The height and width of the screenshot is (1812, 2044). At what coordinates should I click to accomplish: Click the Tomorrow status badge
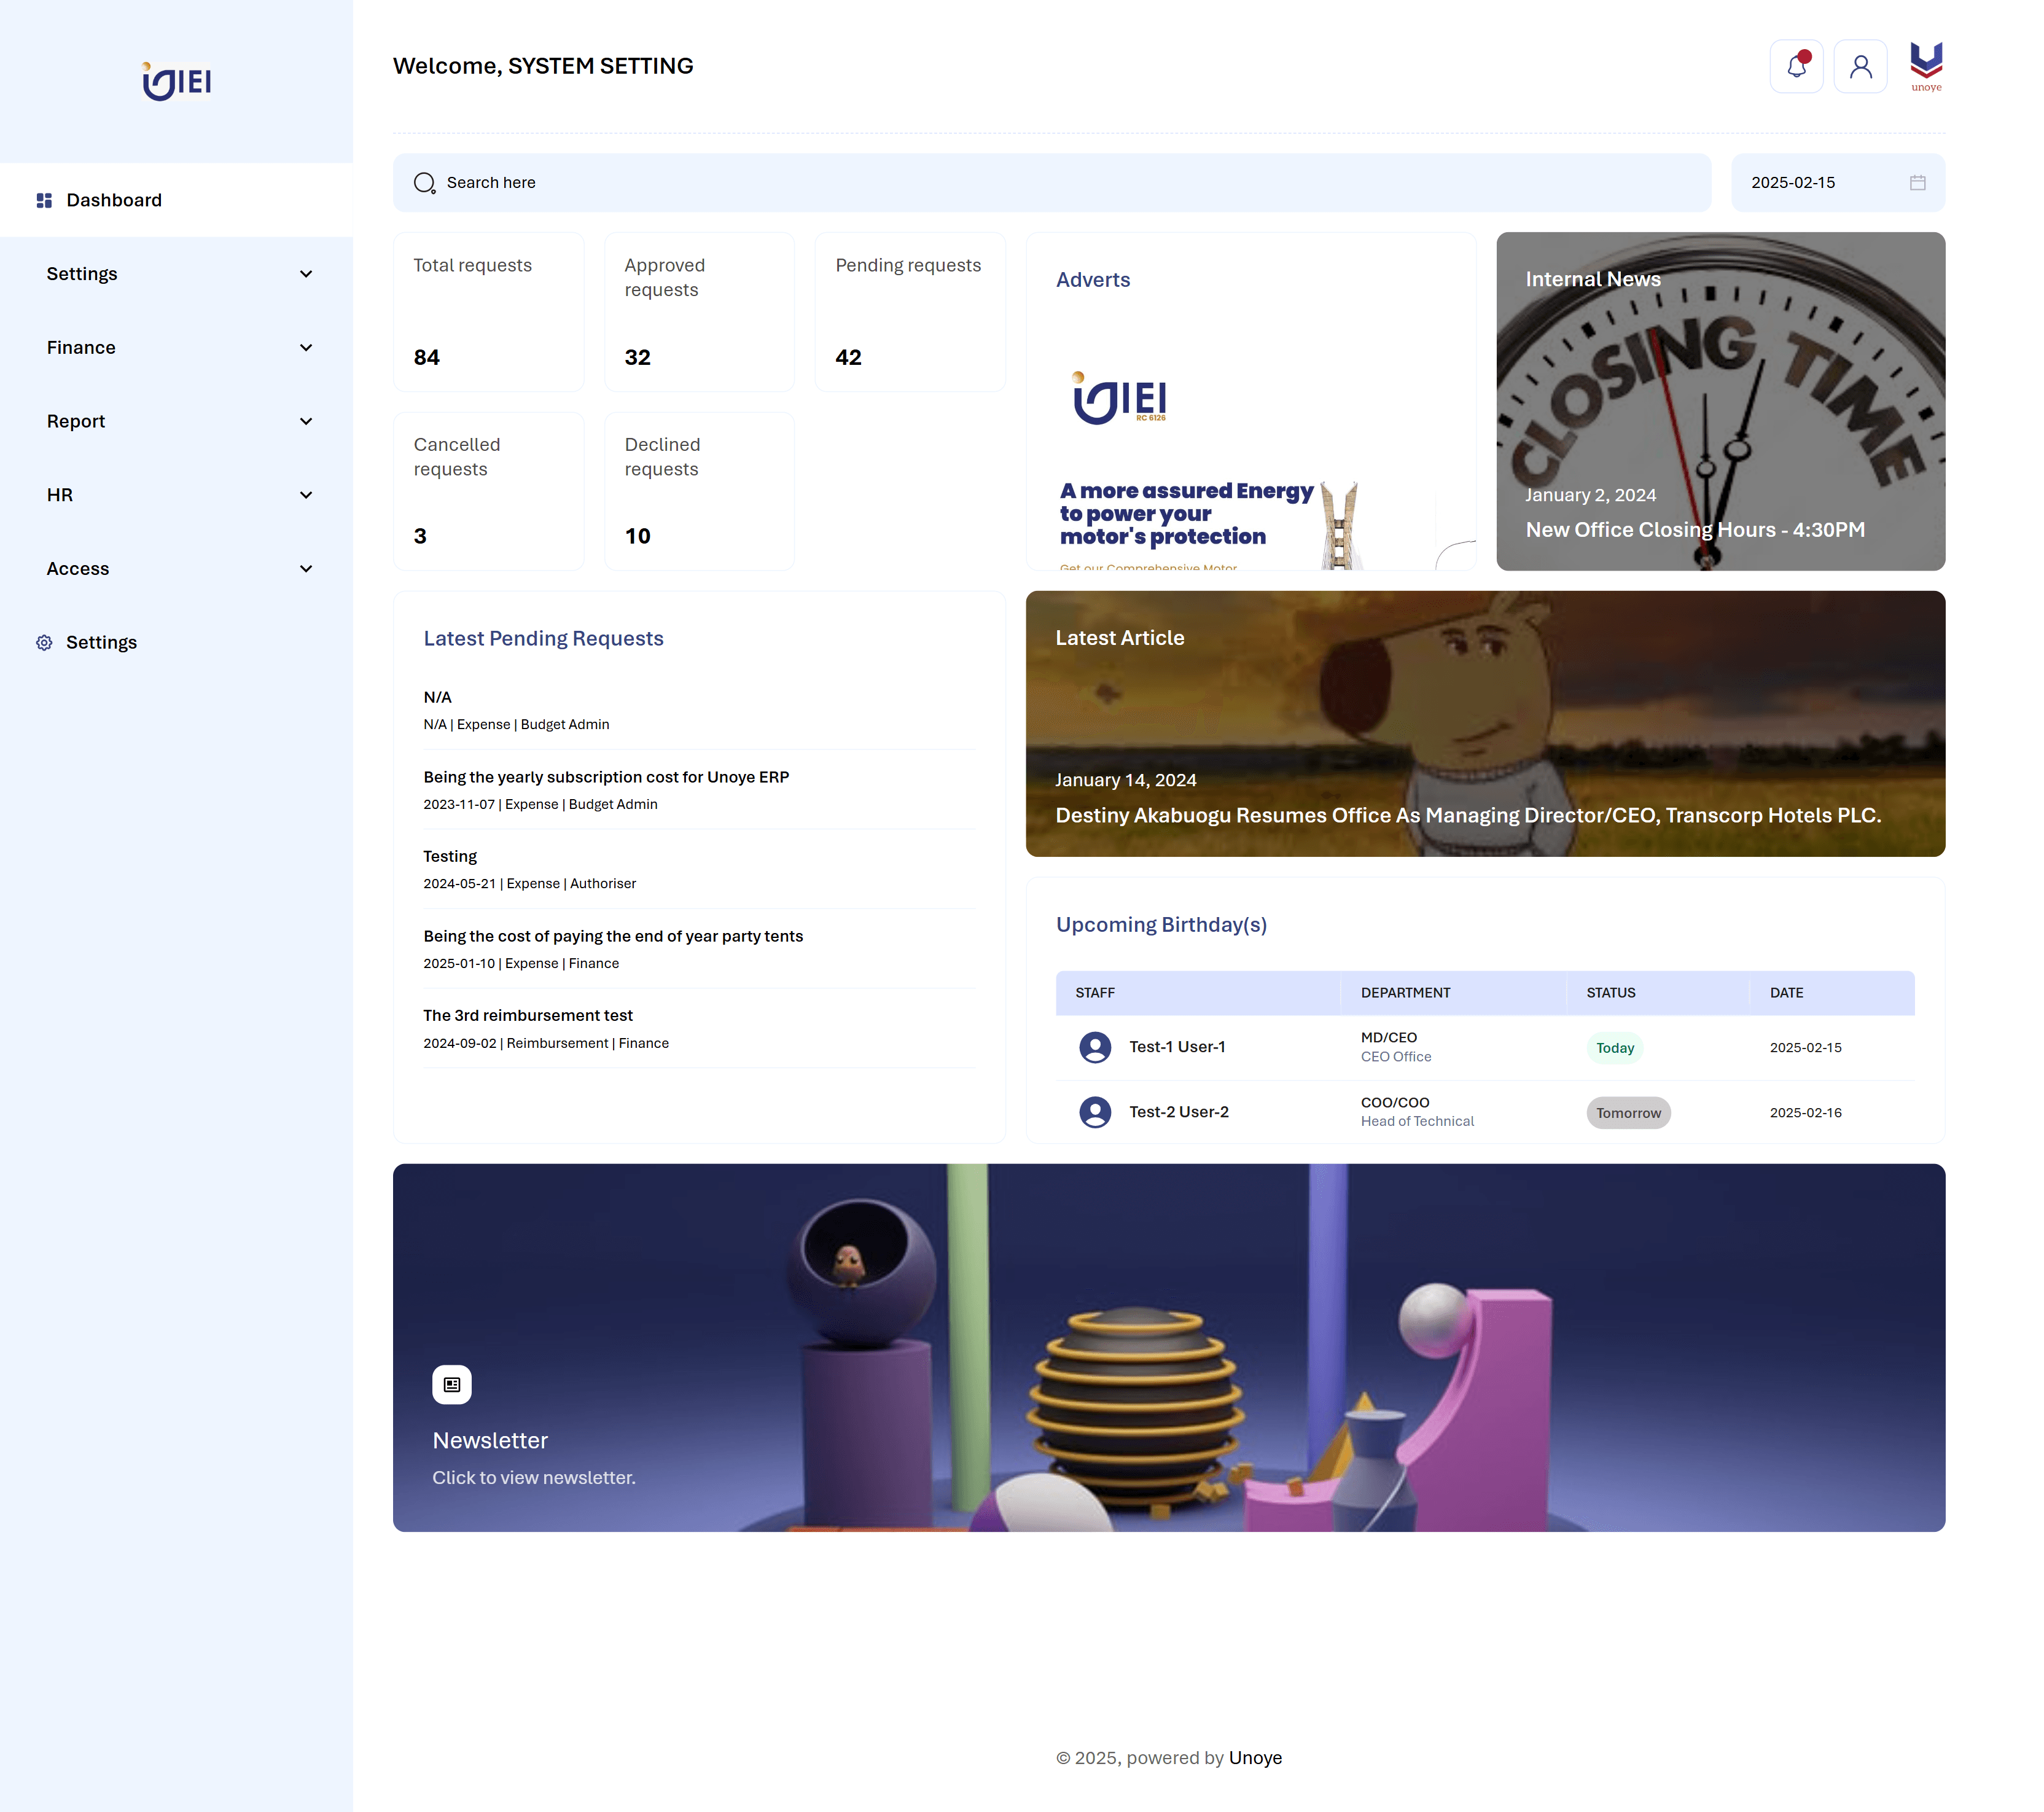click(1628, 1113)
